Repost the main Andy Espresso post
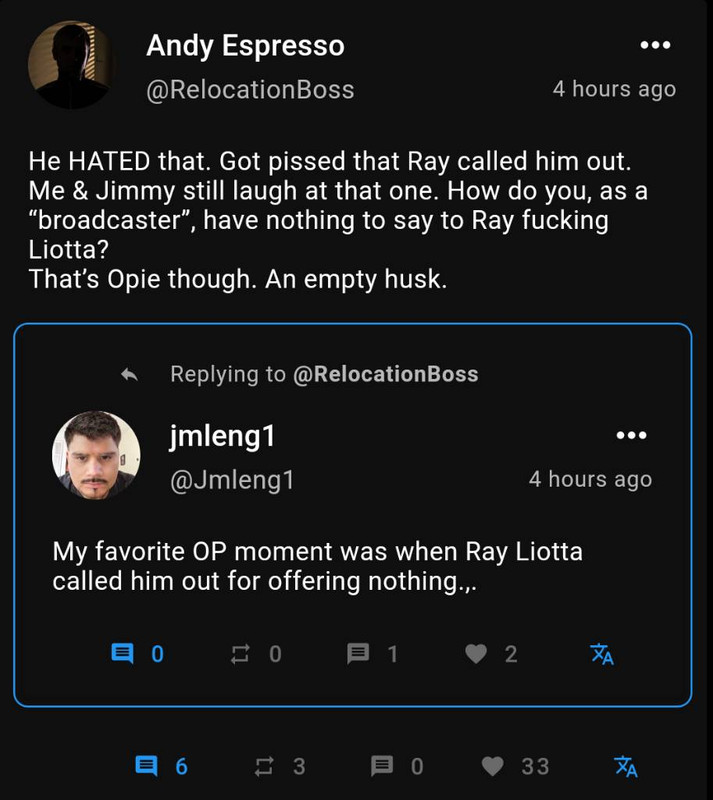The width and height of the screenshot is (713, 800). click(x=265, y=766)
